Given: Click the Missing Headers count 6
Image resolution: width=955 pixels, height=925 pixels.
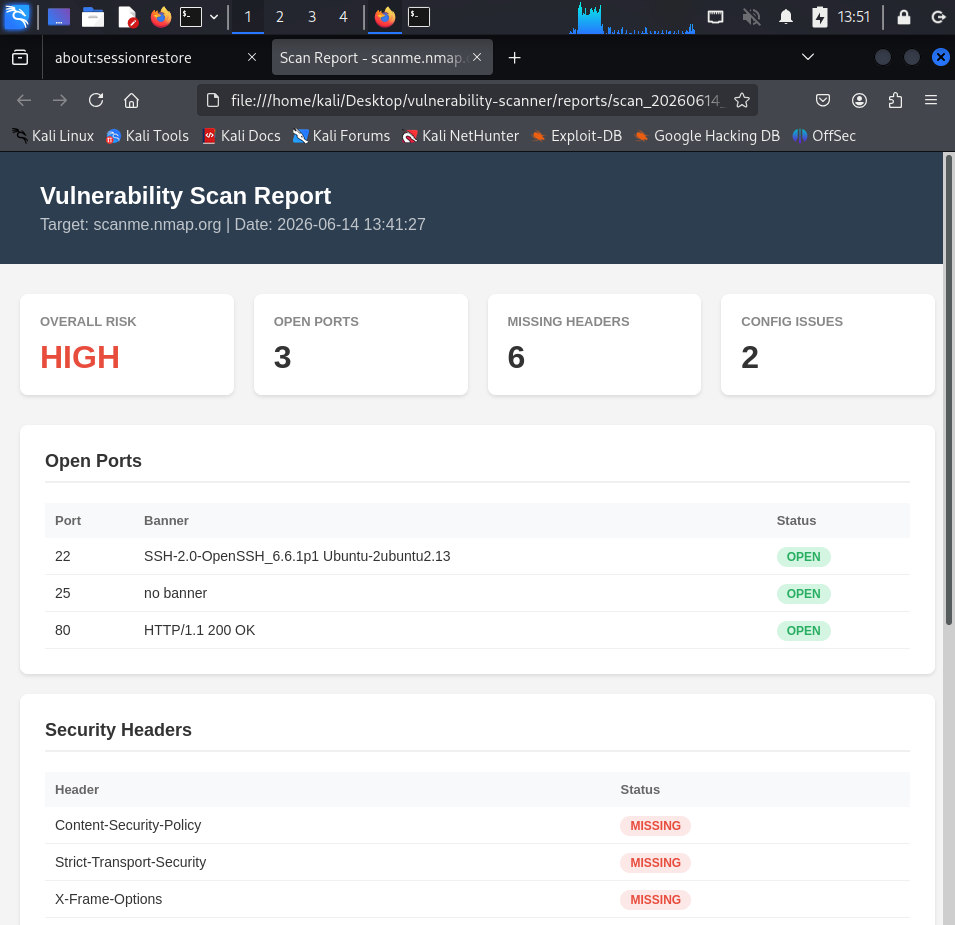Looking at the screenshot, I should 516,357.
